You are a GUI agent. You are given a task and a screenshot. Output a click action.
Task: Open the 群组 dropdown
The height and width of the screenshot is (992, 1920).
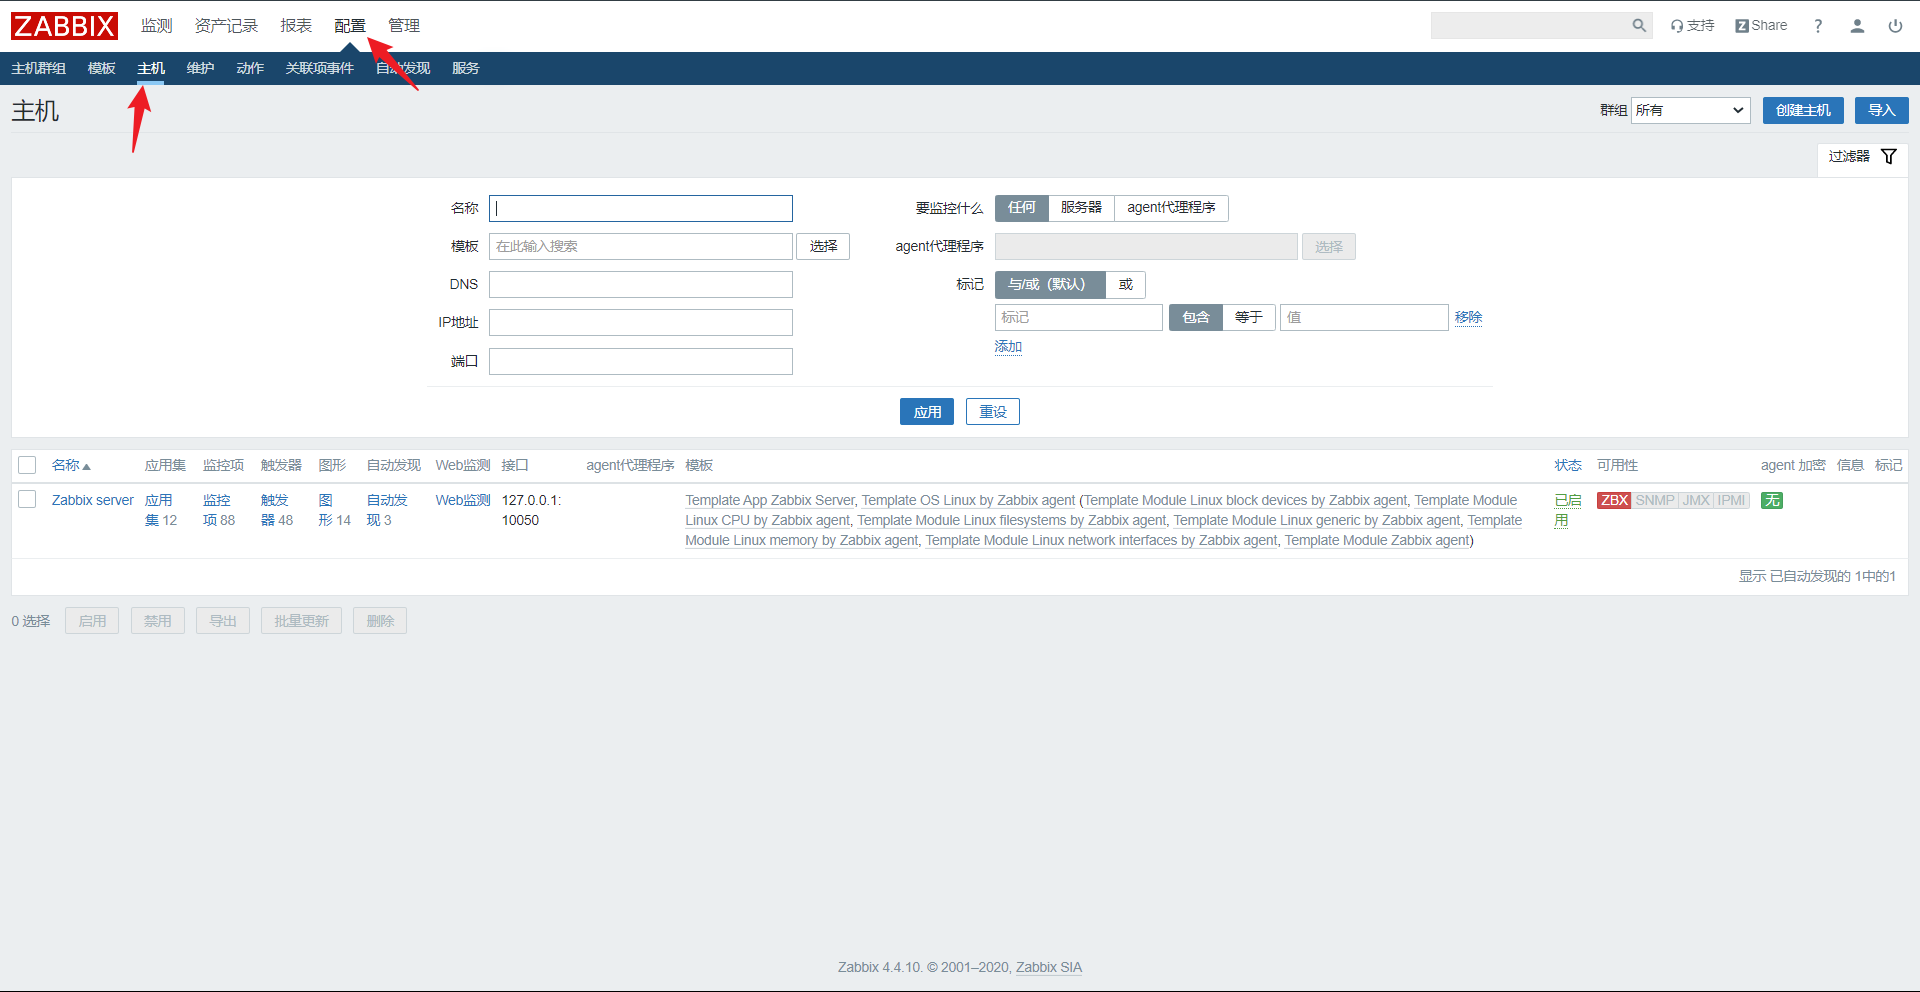(x=1690, y=111)
